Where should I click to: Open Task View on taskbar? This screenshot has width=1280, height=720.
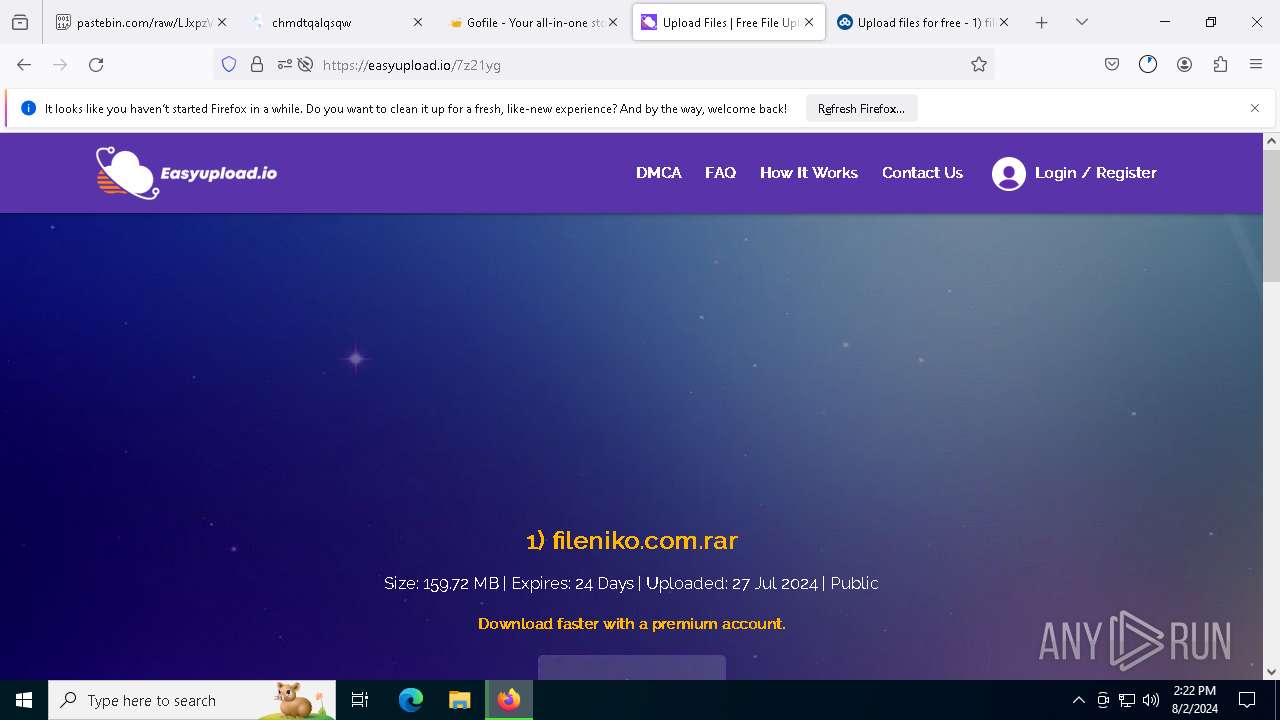point(361,700)
